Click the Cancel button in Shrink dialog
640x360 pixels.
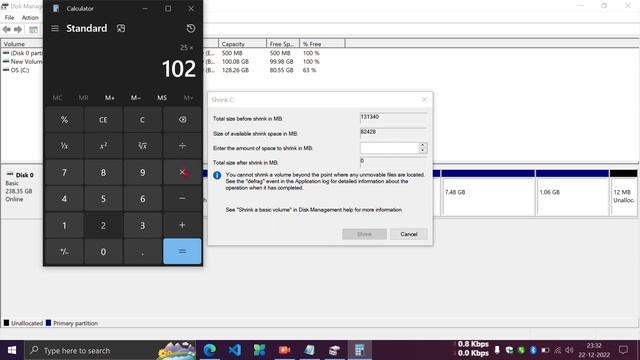click(x=409, y=234)
